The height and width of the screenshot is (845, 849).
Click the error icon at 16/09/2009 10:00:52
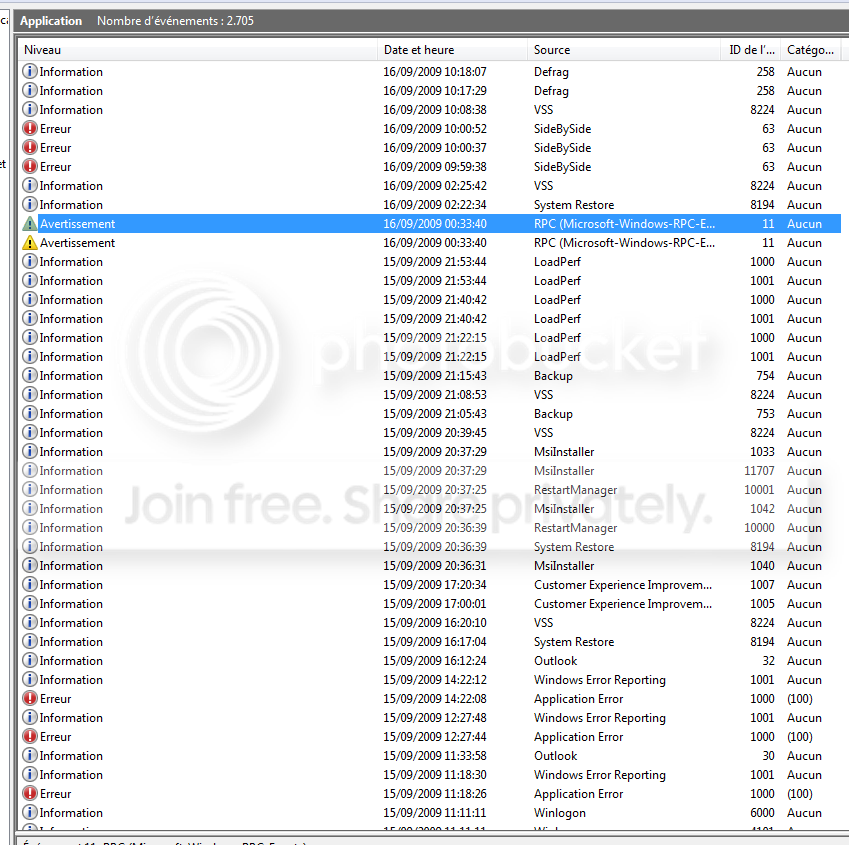click(30, 128)
